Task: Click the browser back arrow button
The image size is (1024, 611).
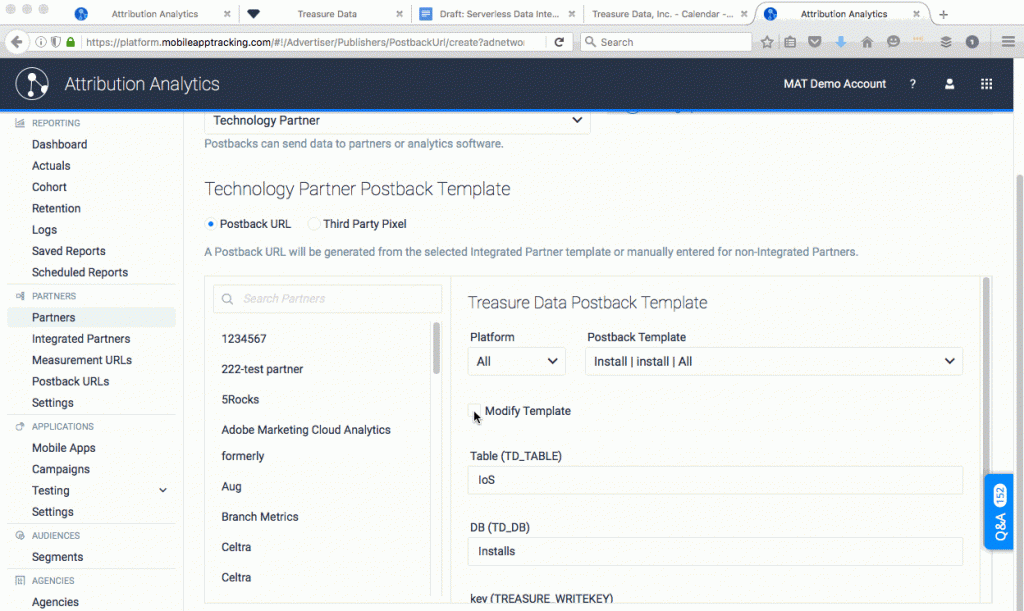Action: (16, 42)
